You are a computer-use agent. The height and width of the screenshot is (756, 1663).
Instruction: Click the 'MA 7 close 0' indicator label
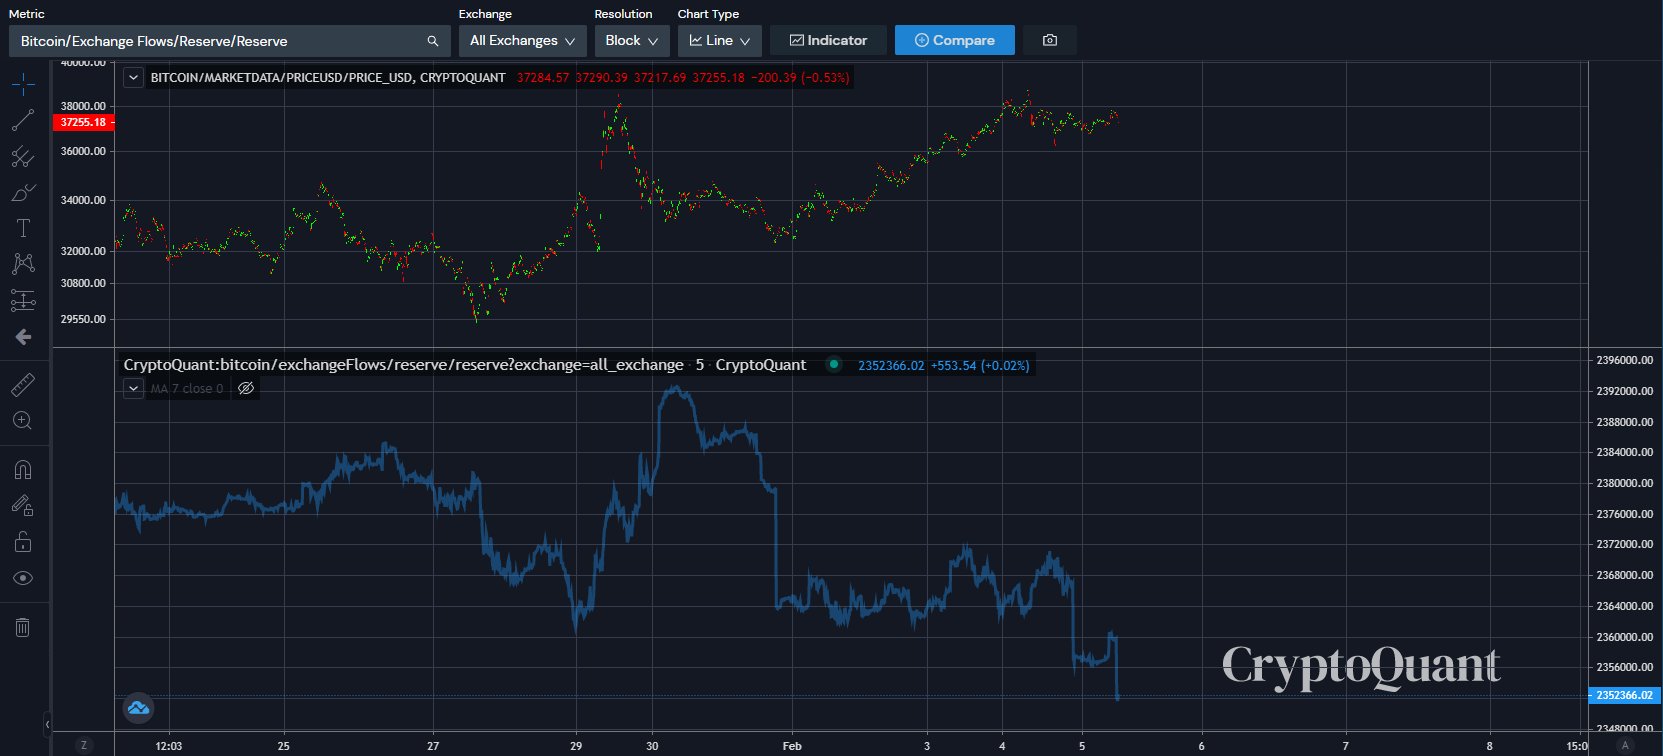[x=187, y=389]
